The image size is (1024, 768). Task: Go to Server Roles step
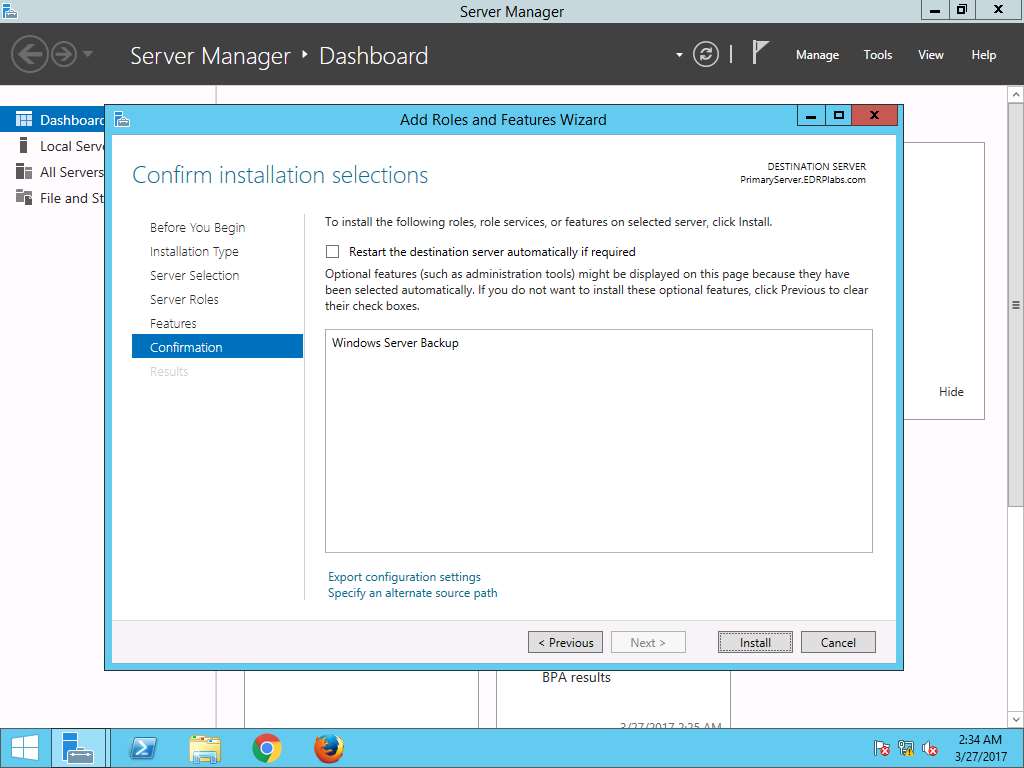tap(184, 300)
